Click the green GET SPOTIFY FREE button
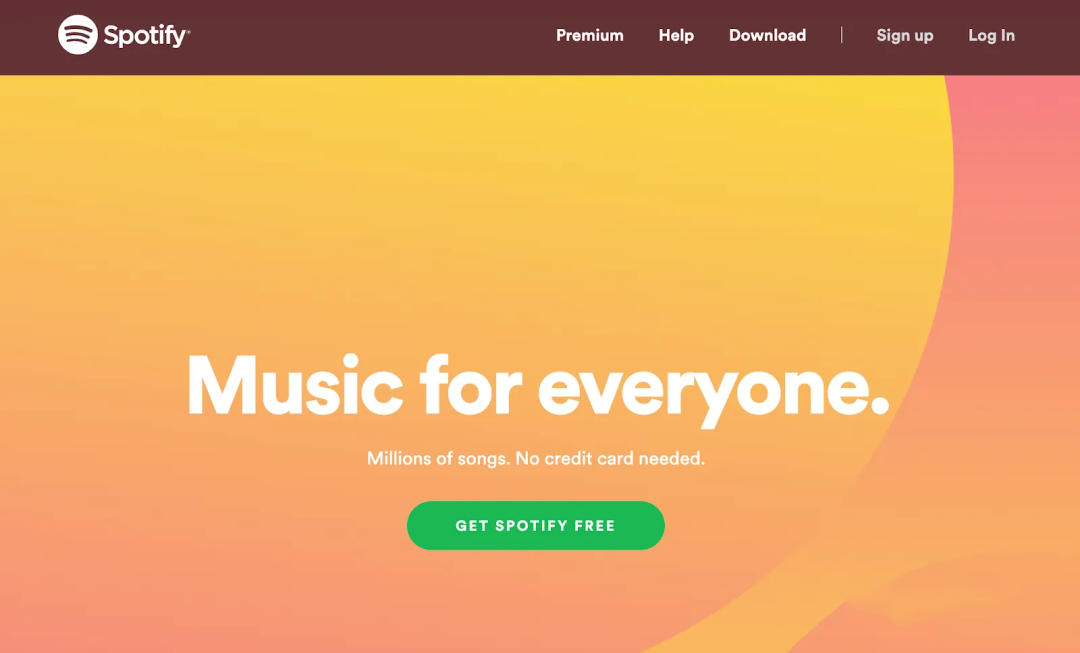The image size is (1080, 653). 536,526
